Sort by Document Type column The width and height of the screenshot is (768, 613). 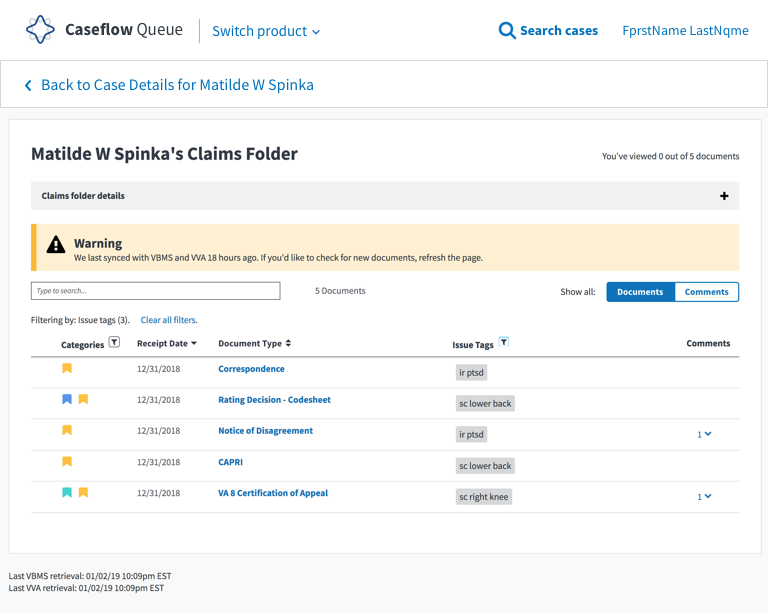[x=255, y=343]
